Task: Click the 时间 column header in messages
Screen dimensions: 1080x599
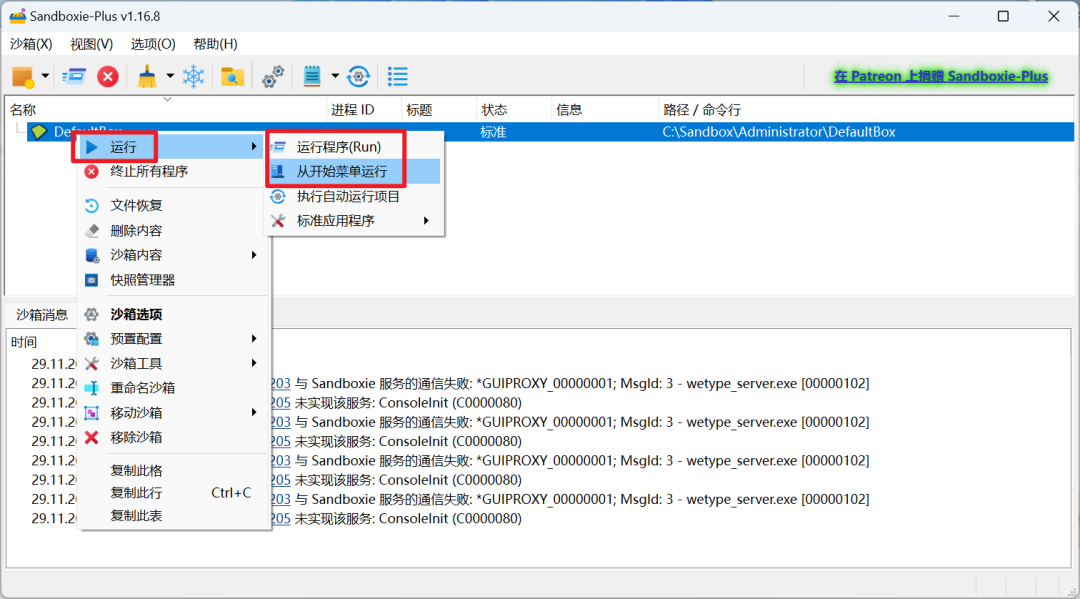Action: (24, 342)
